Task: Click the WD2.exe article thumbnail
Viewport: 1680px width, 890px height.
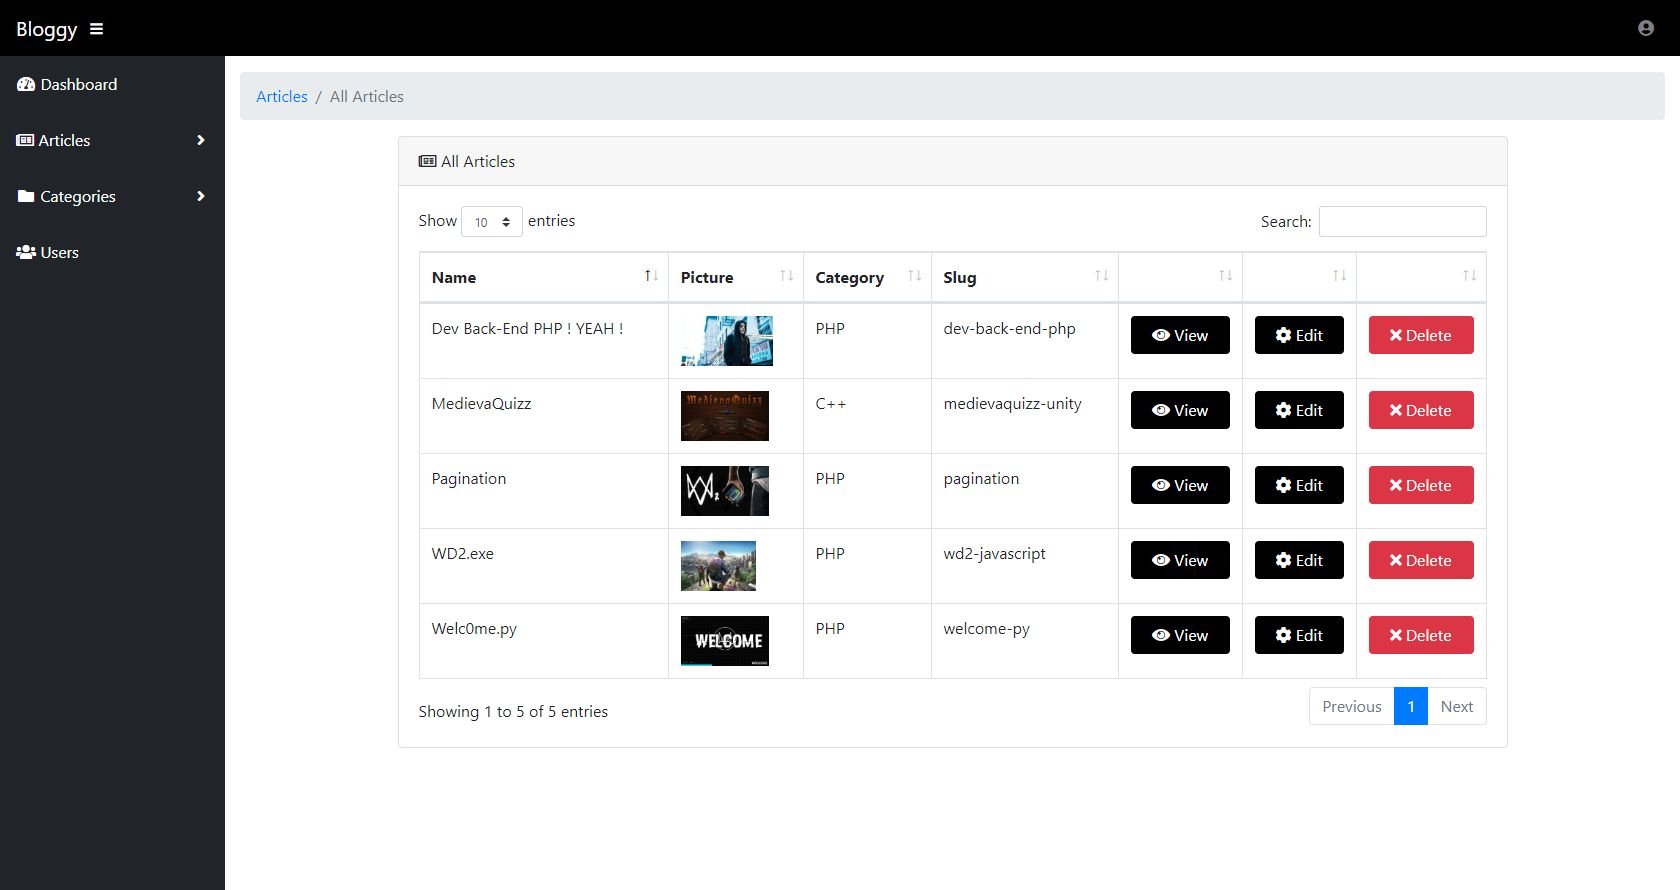Action: [x=718, y=566]
